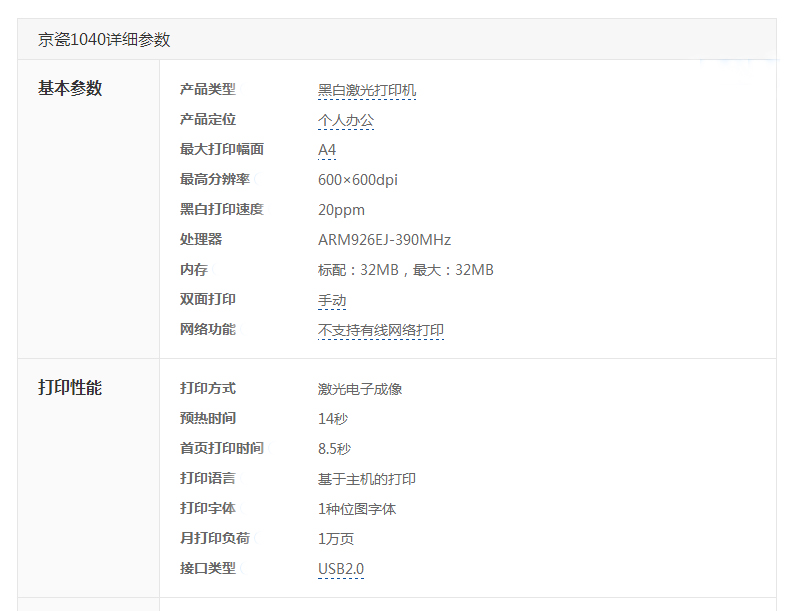Screen dimensions: 790x611
Task: Click the 首页打印时间 label
Action: pos(222,448)
